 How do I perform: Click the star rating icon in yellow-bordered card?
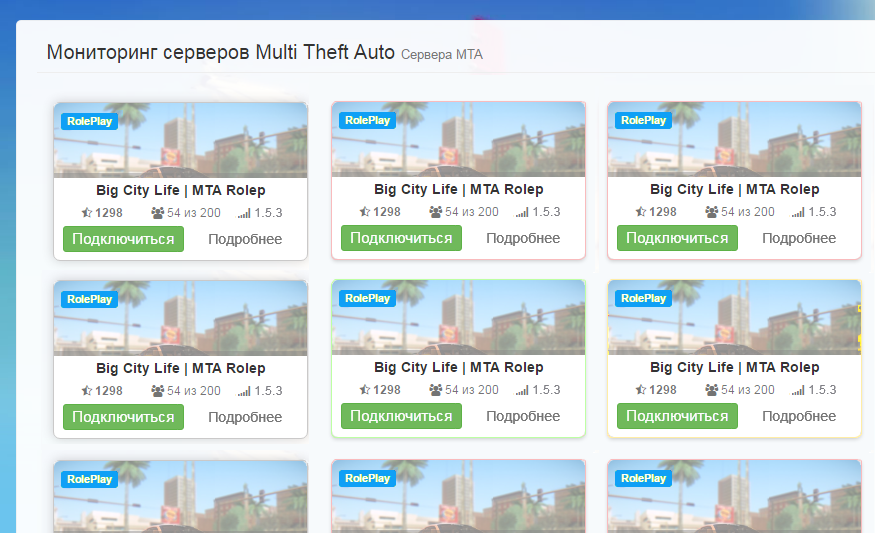[641, 390]
